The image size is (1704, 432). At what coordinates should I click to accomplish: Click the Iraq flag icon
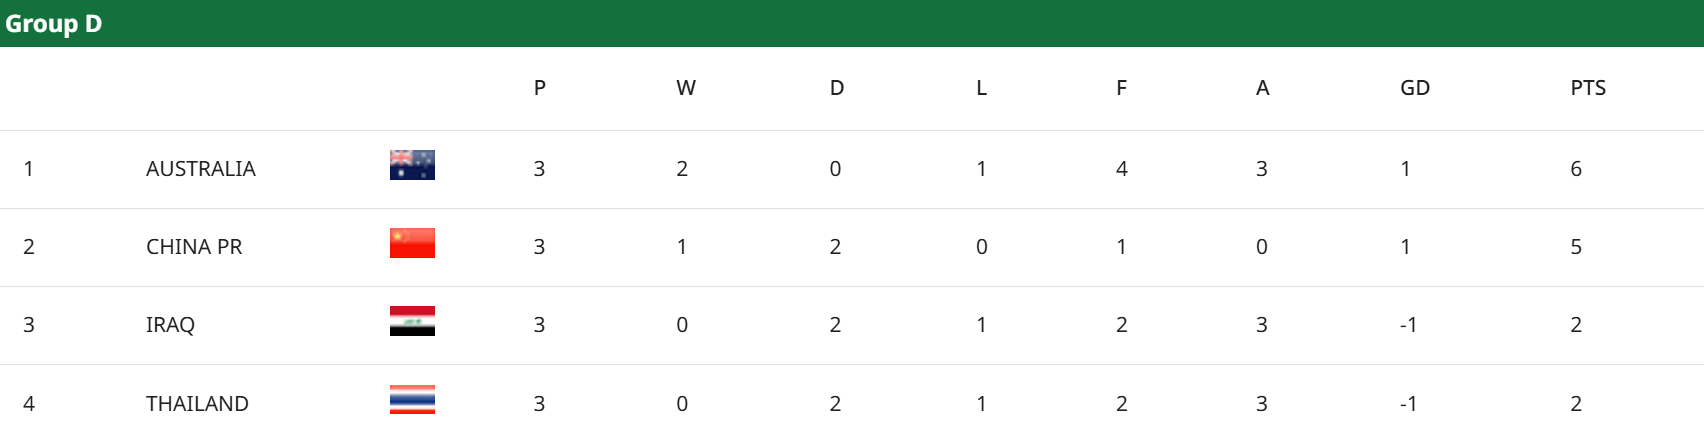pyautogui.click(x=412, y=321)
